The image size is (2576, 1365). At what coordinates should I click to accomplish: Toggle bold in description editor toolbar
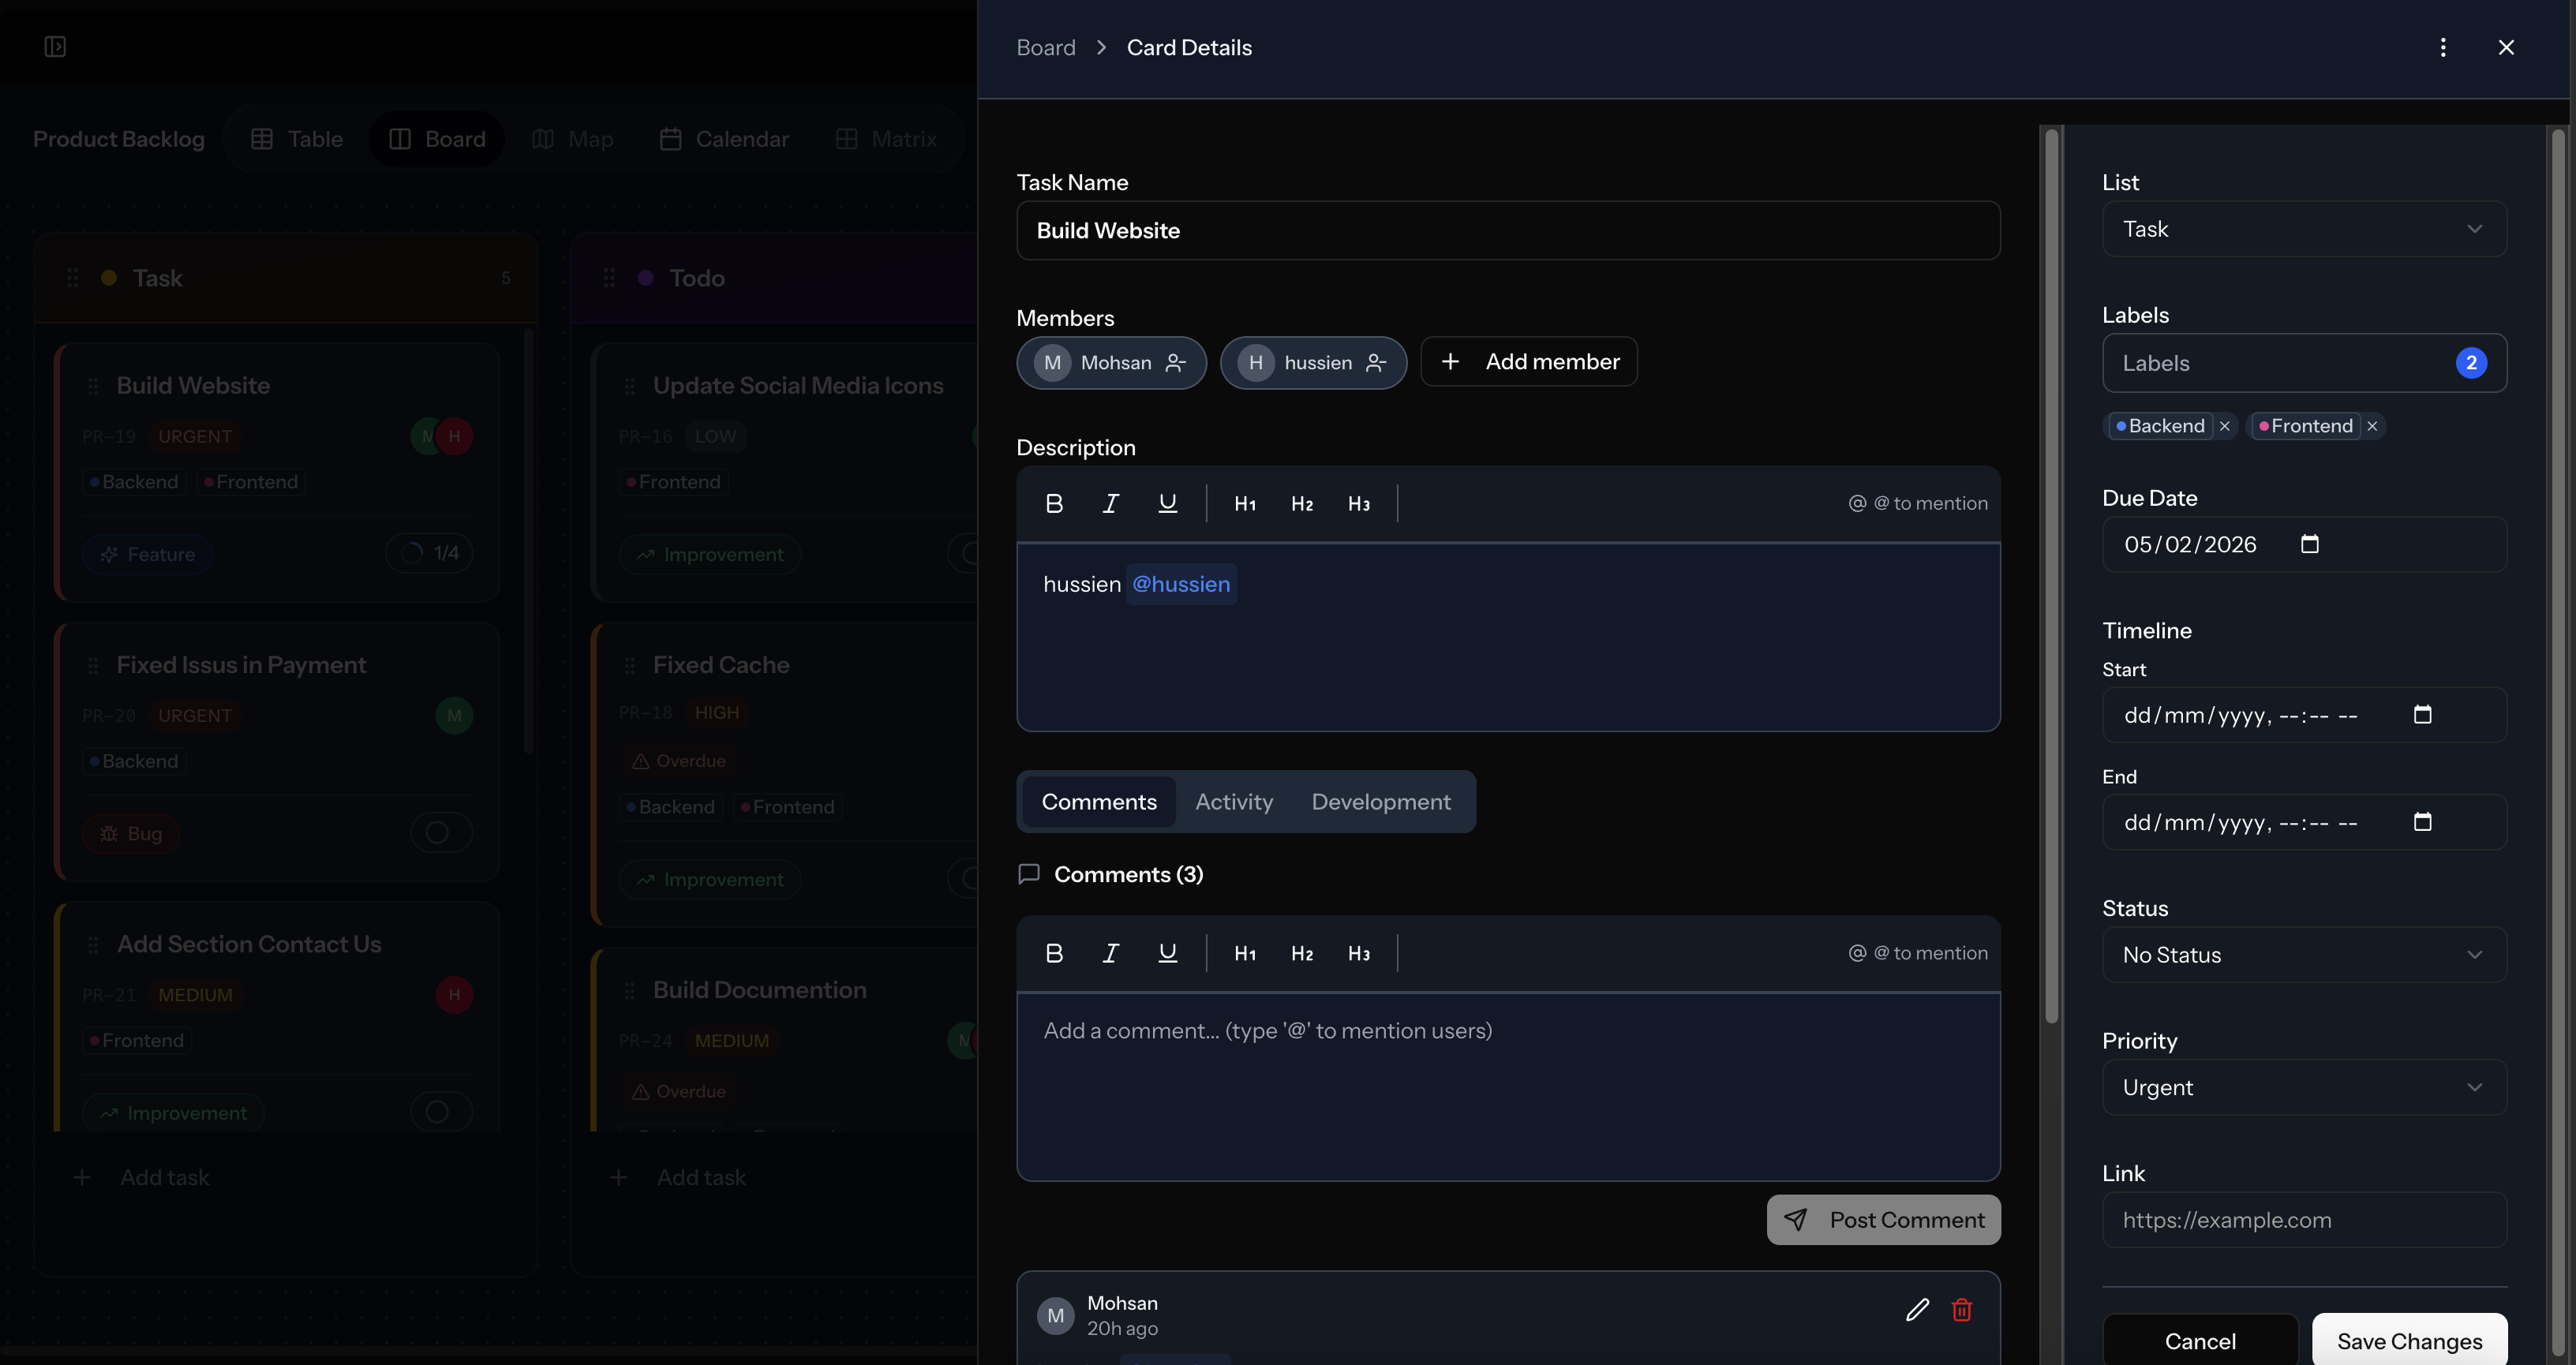(x=1053, y=504)
